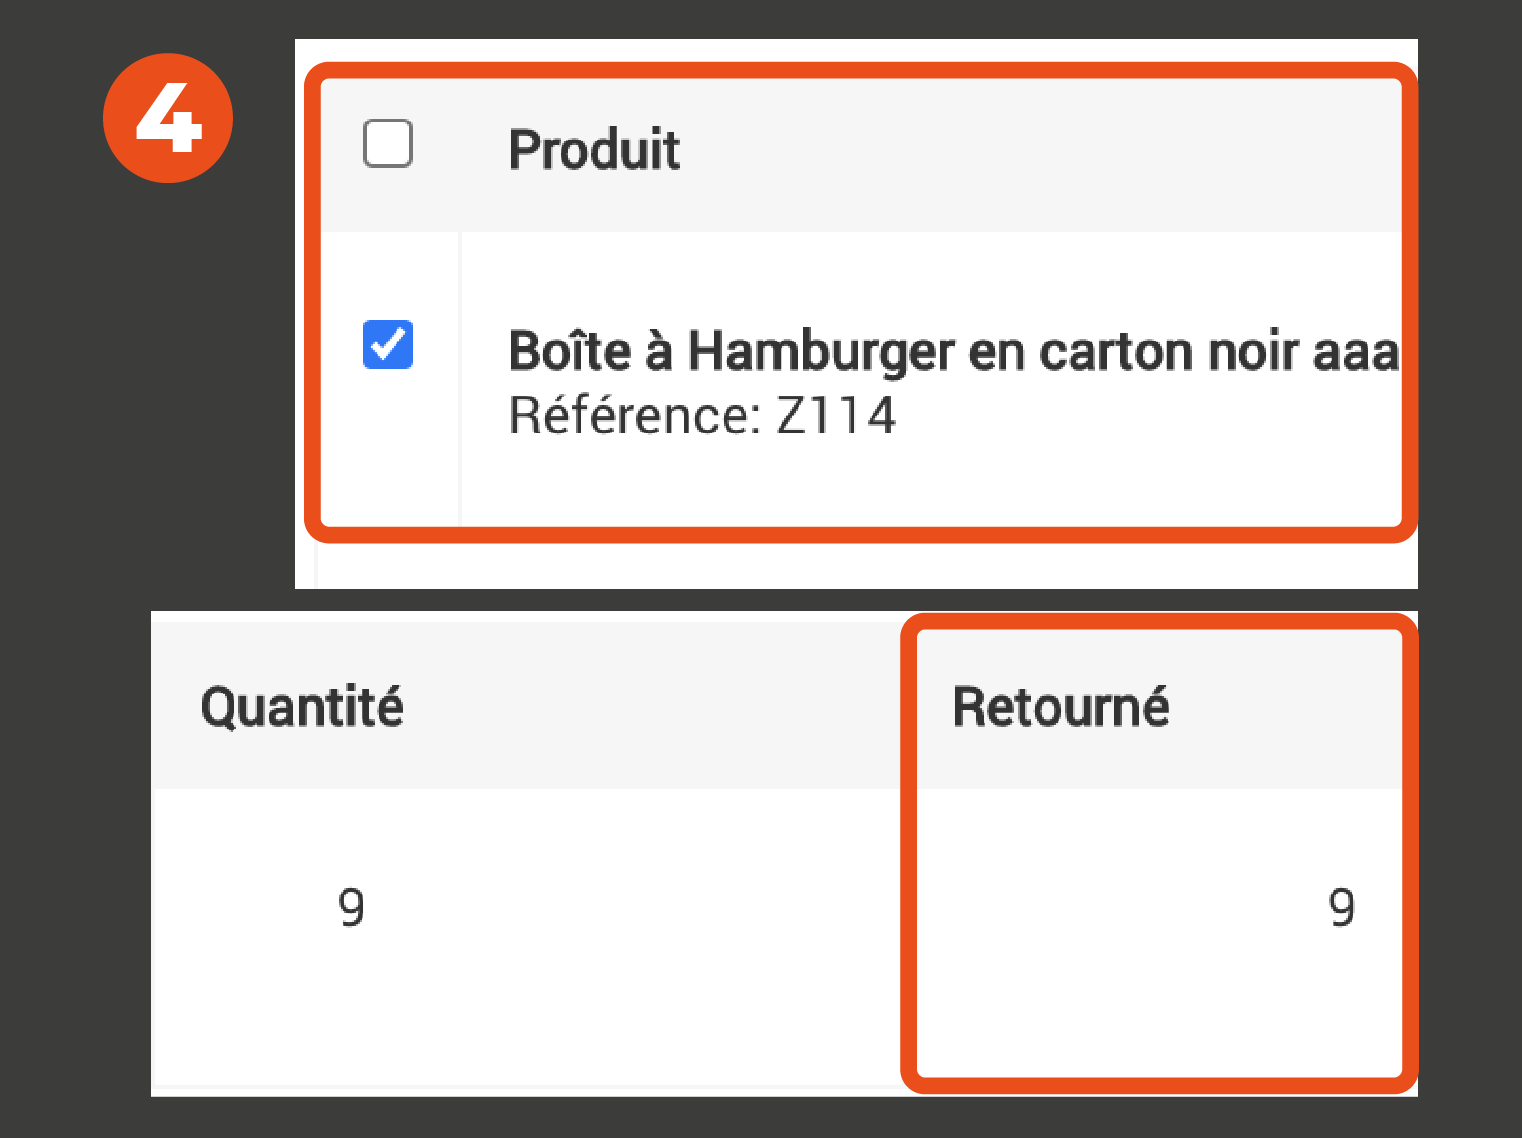Click the orange step 4 badge
The image size is (1522, 1138).
click(168, 118)
